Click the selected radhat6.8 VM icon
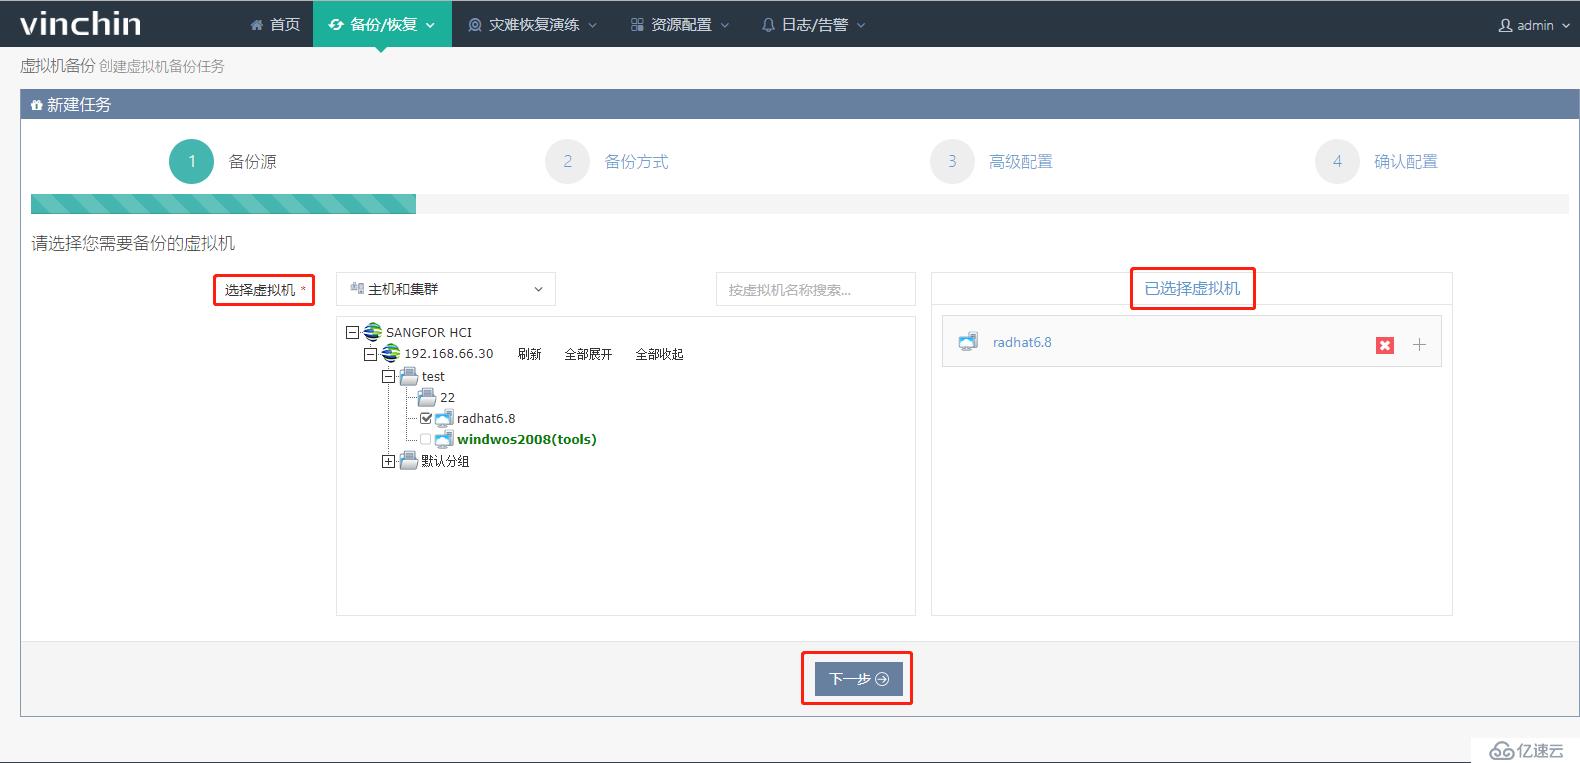Screen dimensions: 1580x763 pos(968,342)
